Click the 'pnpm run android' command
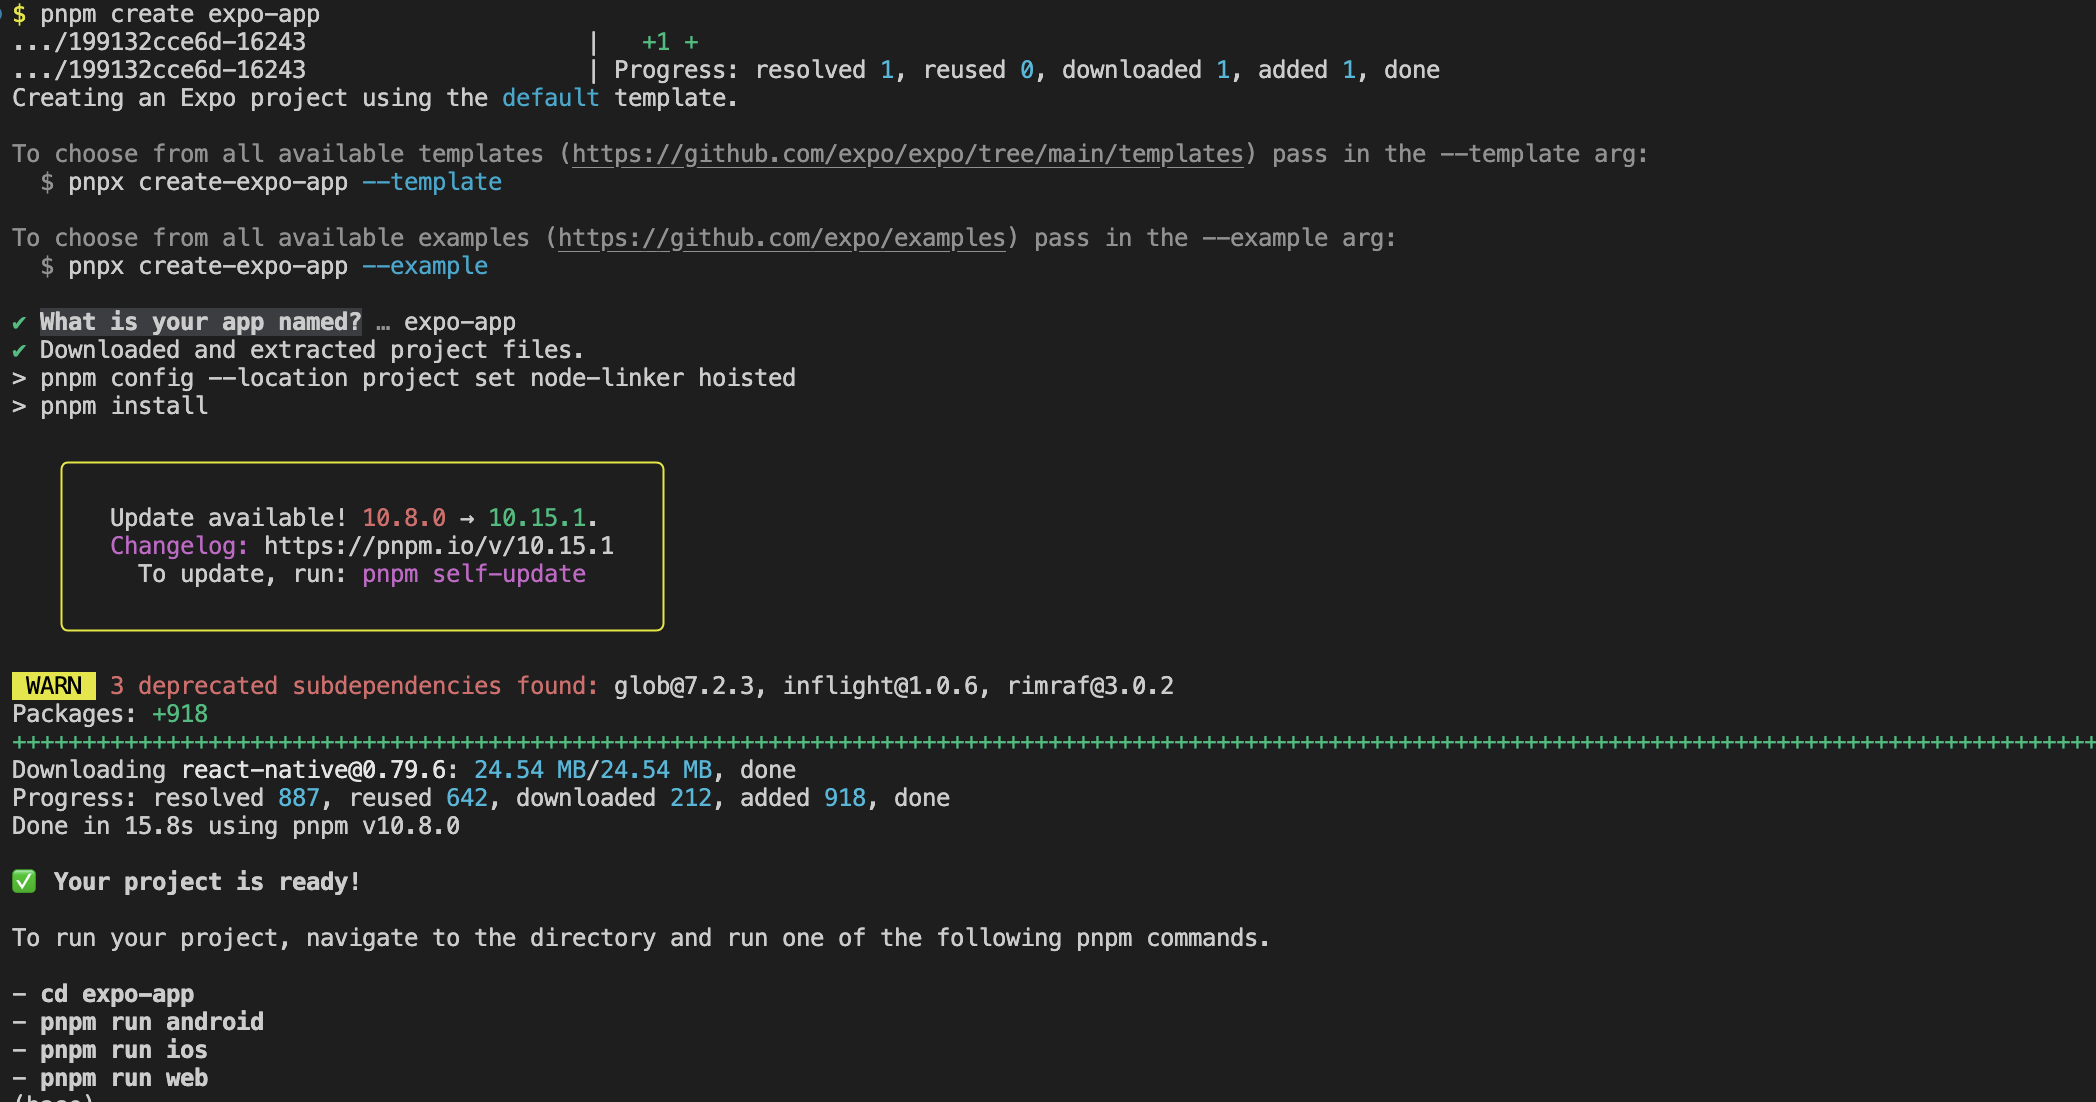2096x1102 pixels. [x=152, y=1022]
